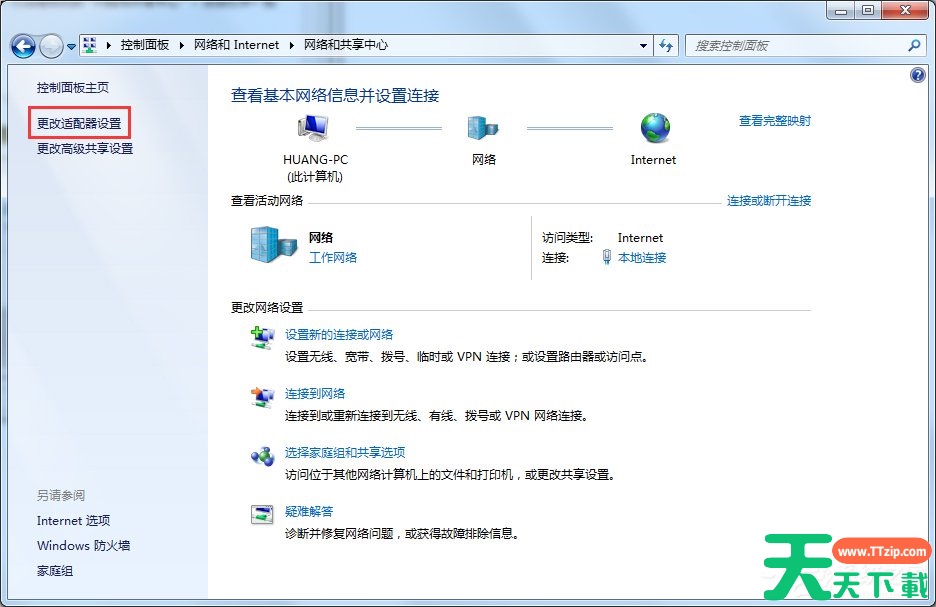Open 更改适配器设置
936x607 pixels.
coord(79,124)
